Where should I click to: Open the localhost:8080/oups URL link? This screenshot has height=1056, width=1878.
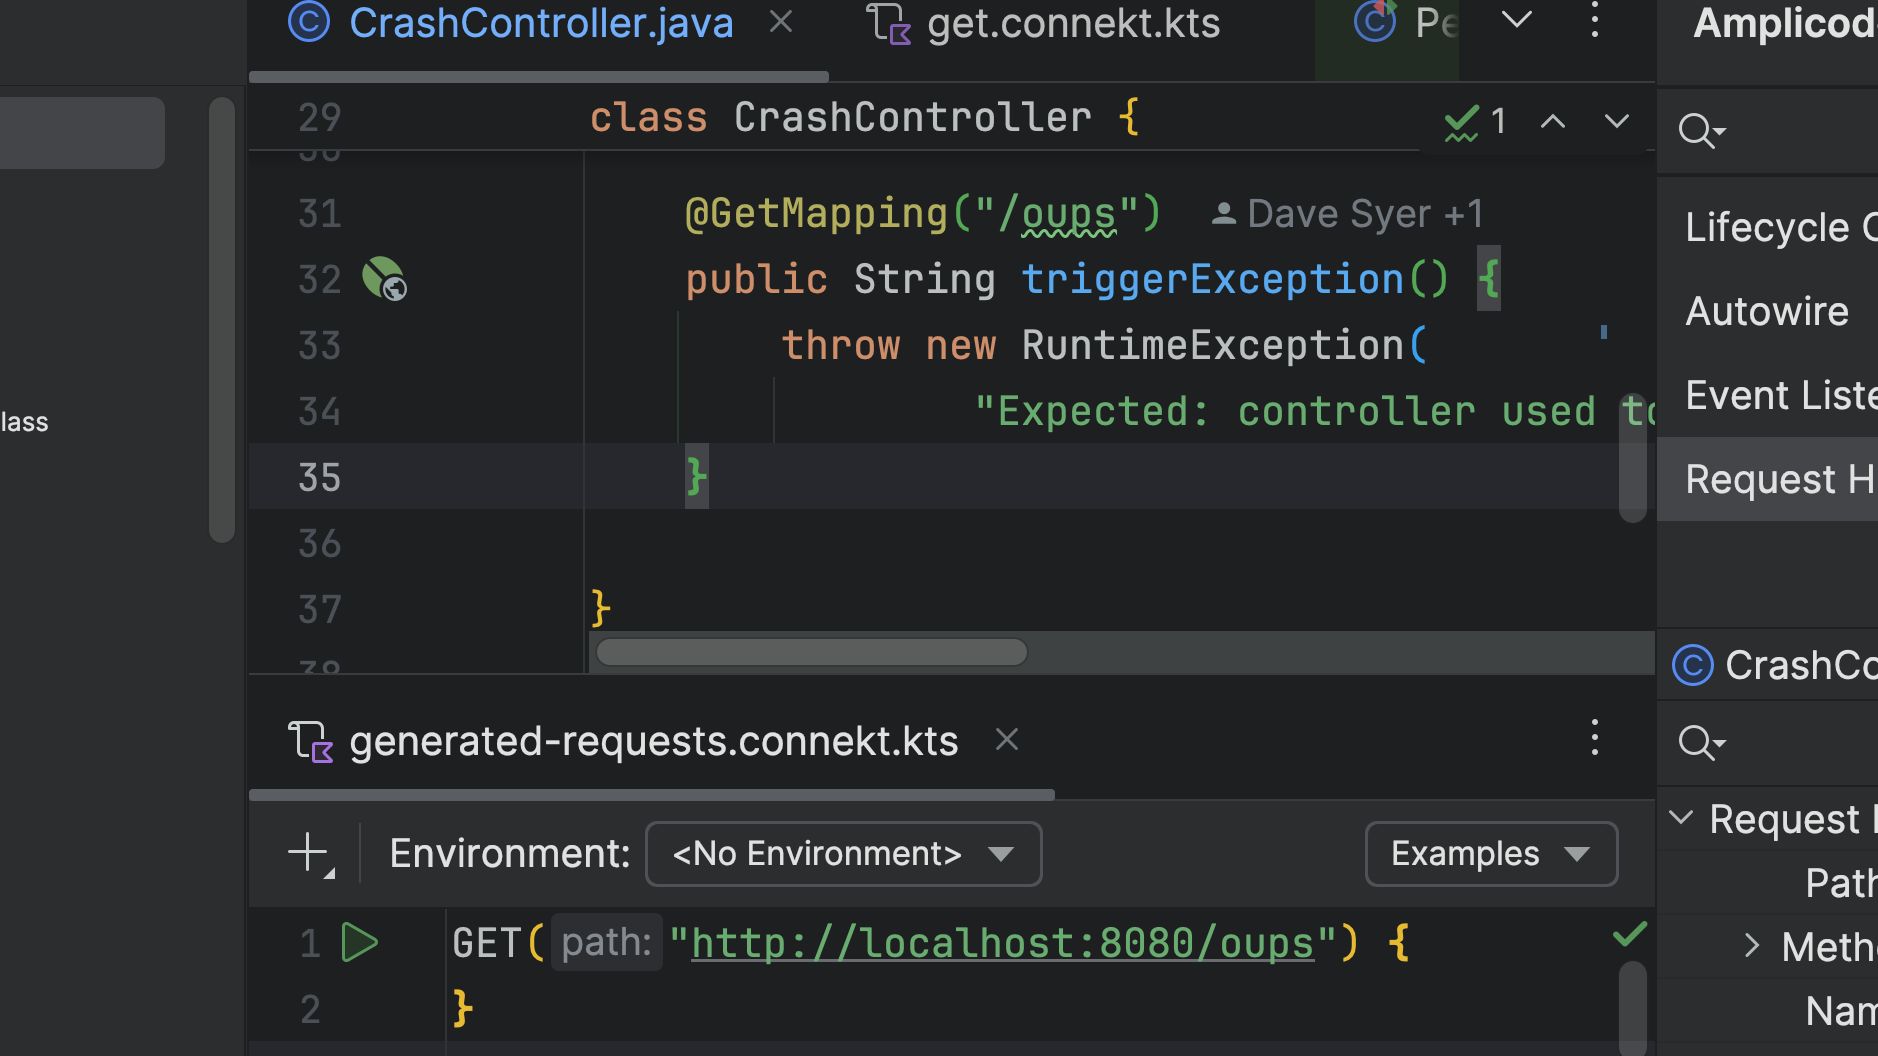[x=1002, y=944]
